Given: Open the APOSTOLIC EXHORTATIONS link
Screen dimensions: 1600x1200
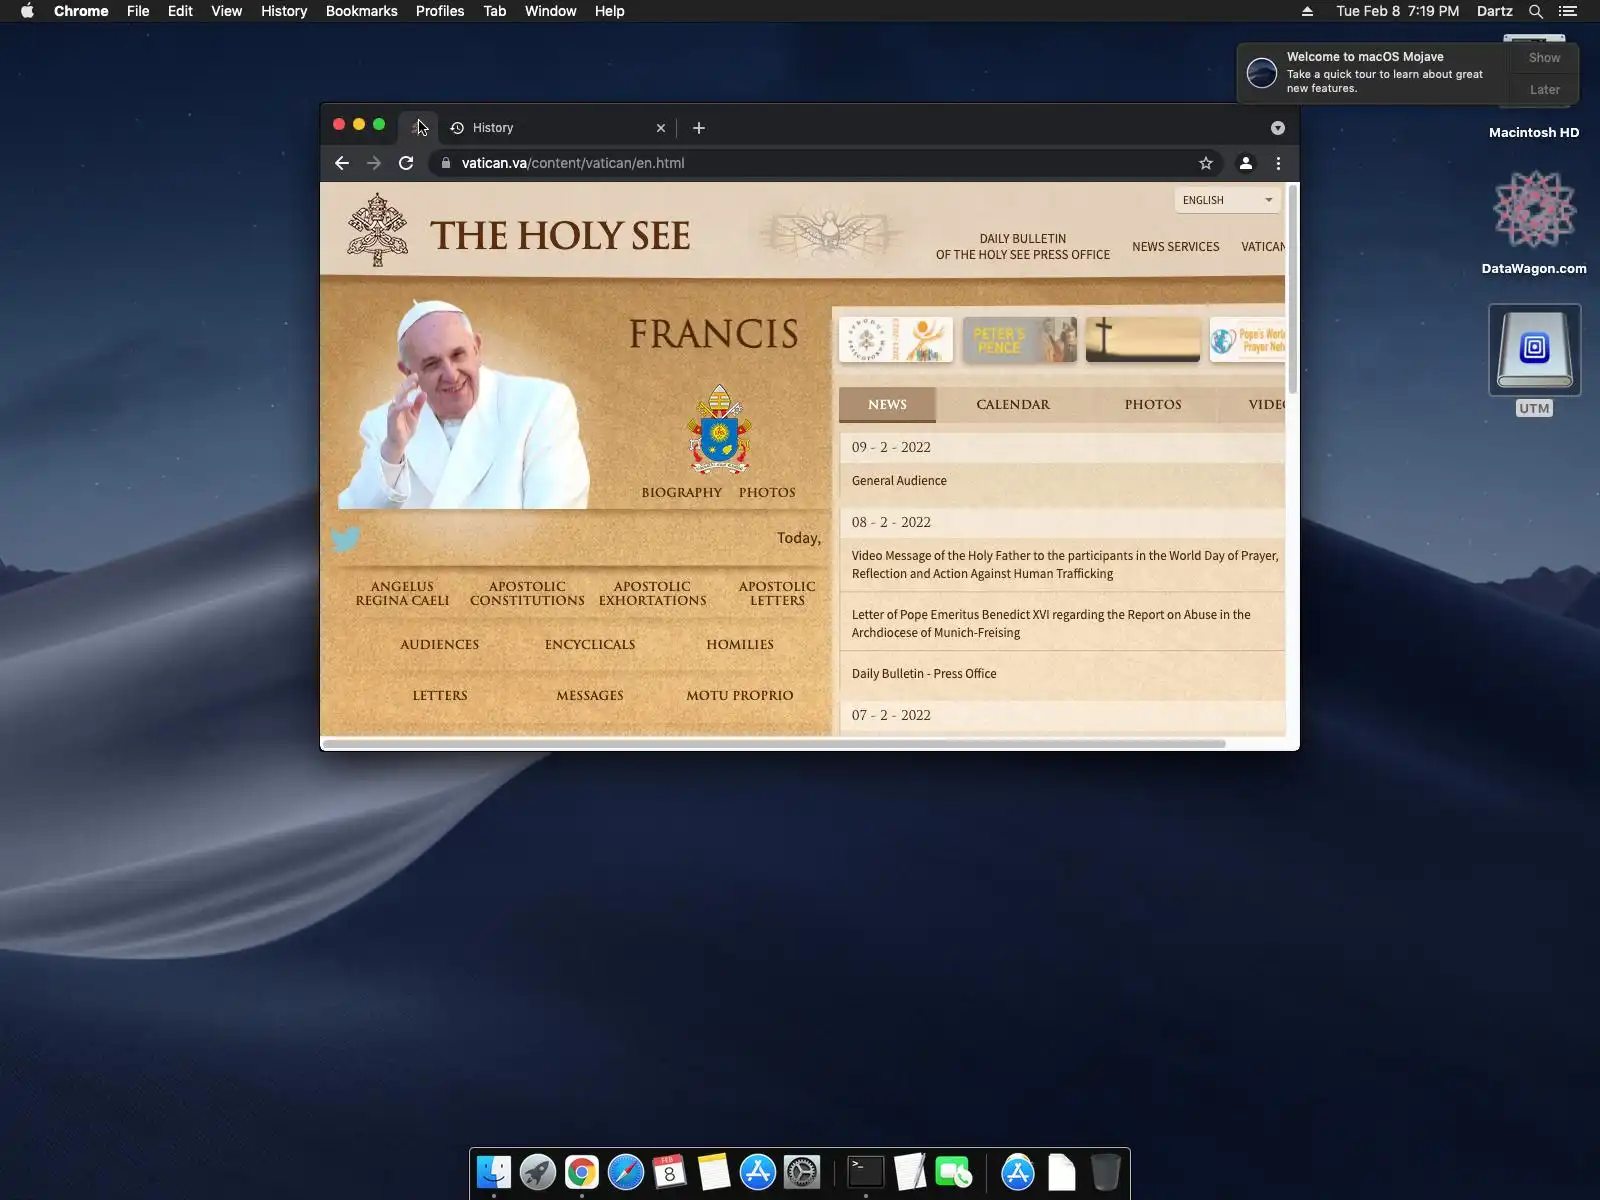Looking at the screenshot, I should (653, 594).
